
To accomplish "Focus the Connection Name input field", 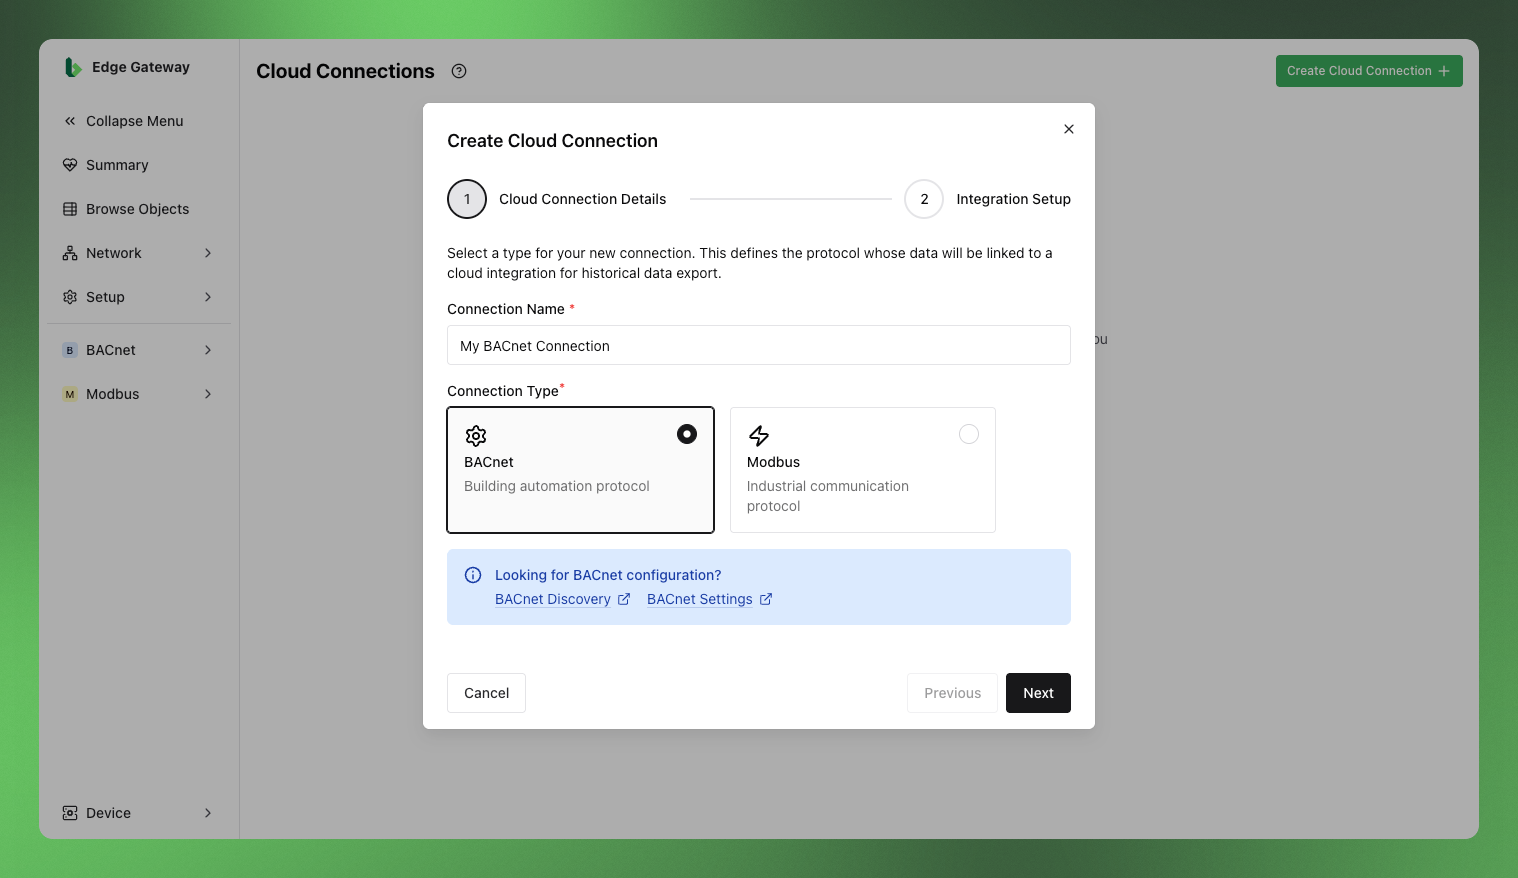I will coord(759,345).
